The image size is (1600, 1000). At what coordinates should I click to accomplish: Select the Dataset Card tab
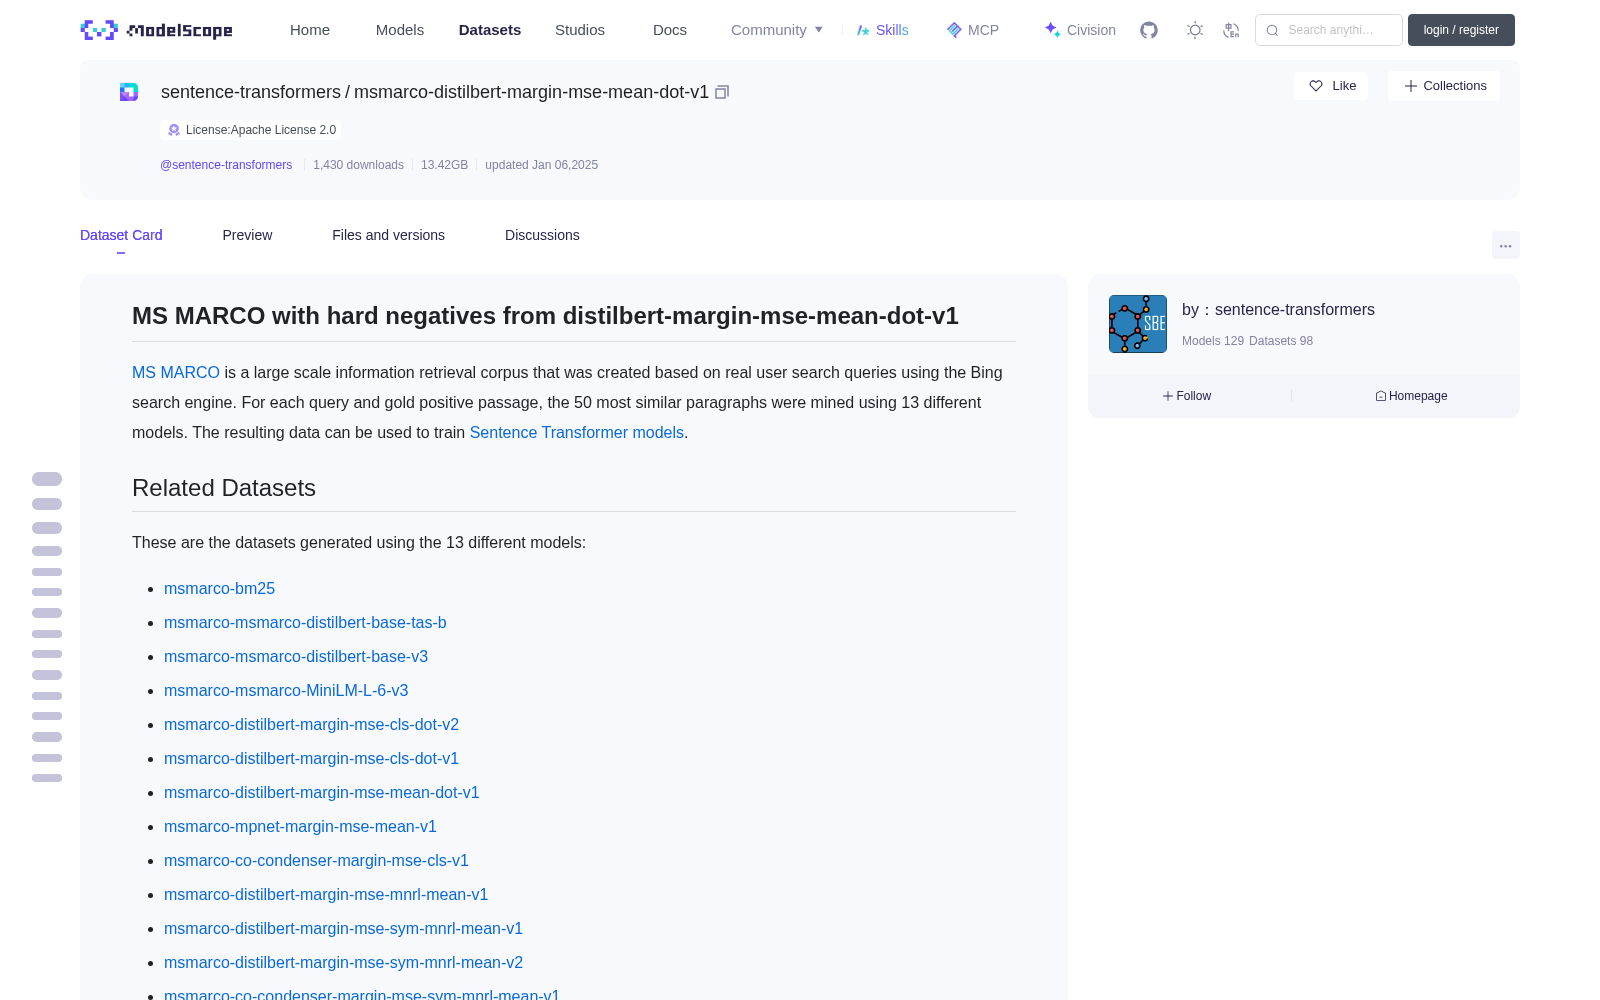coord(121,235)
